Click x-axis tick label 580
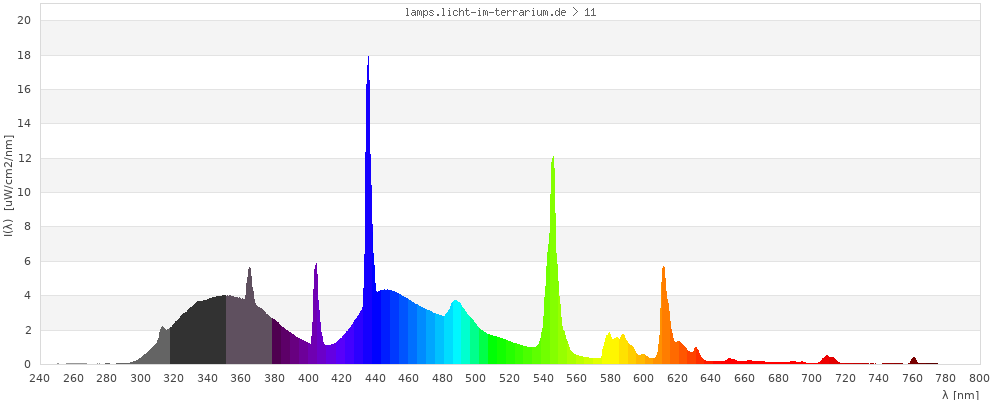 (610, 378)
